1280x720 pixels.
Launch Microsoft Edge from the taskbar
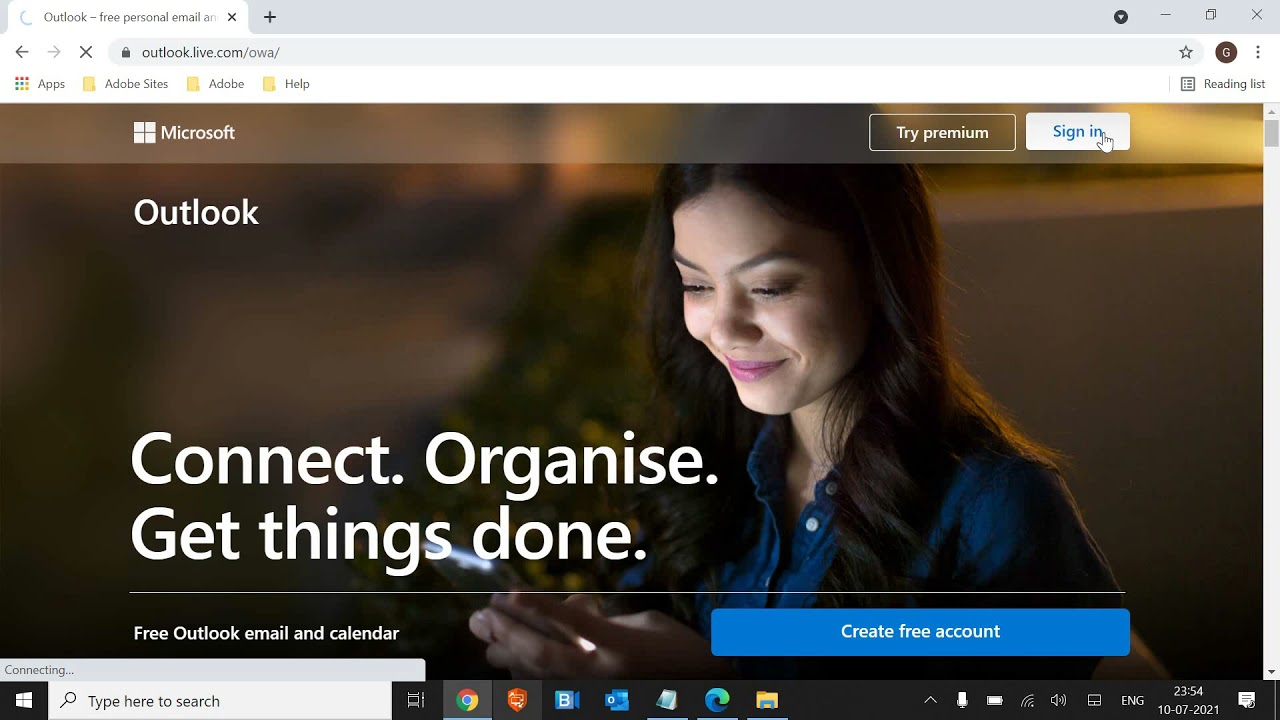[x=717, y=700]
